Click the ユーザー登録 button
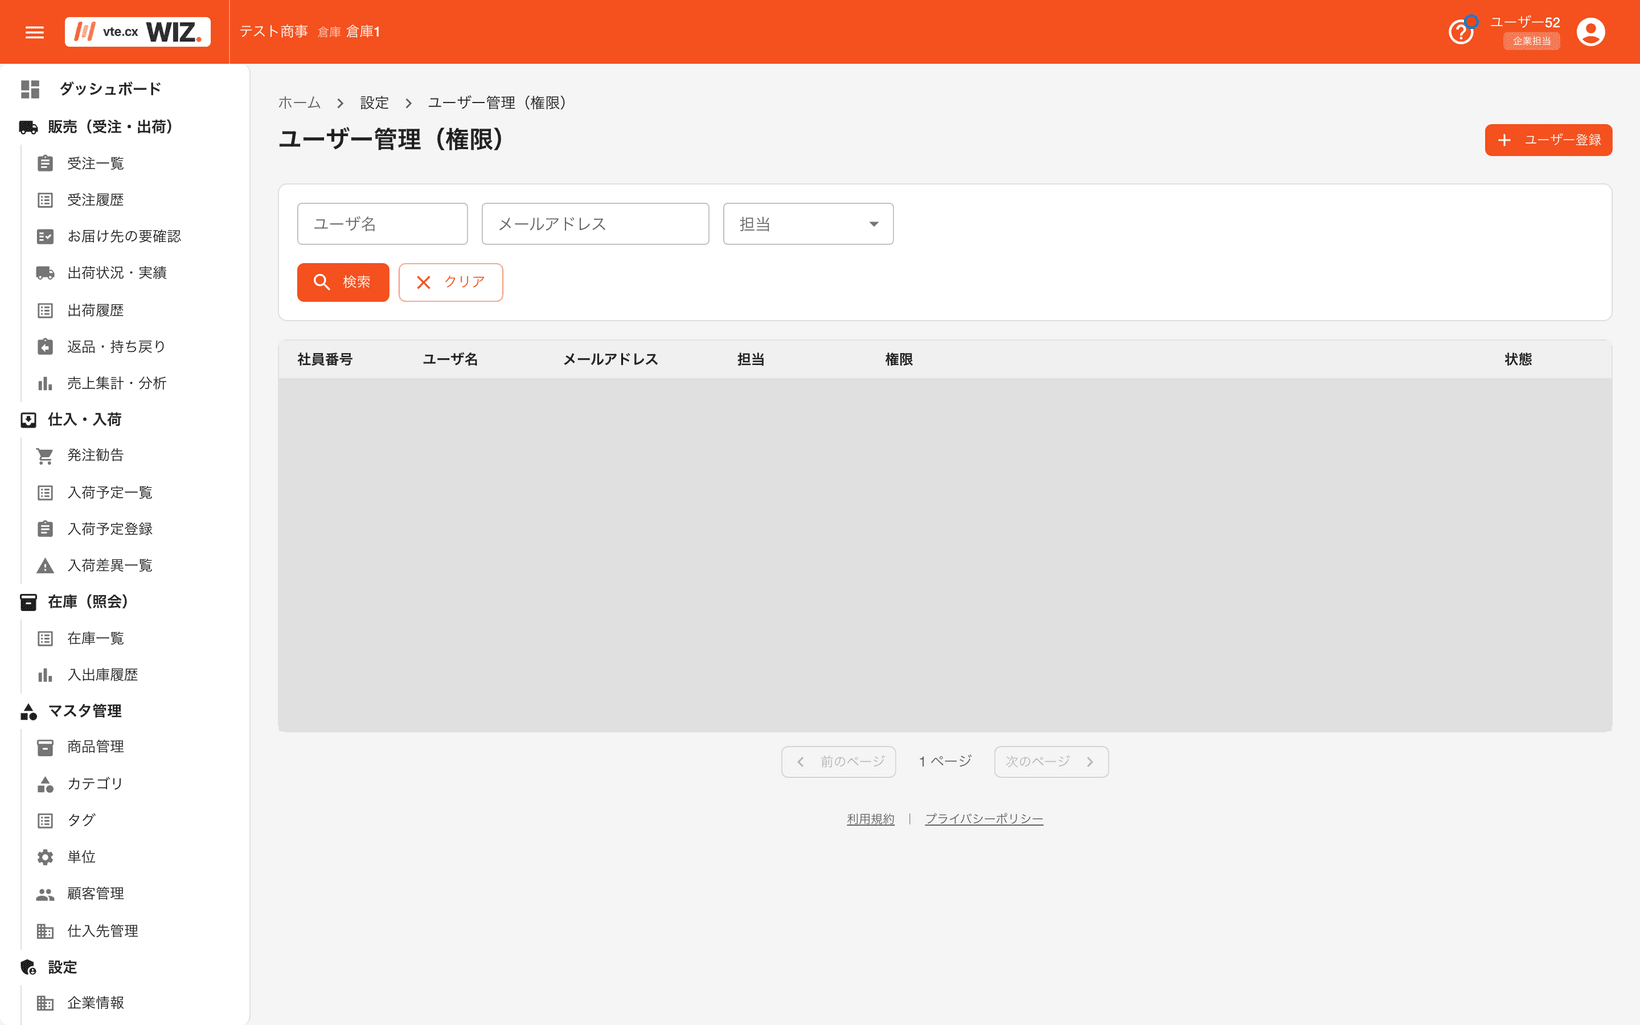Image resolution: width=1640 pixels, height=1025 pixels. coord(1548,140)
